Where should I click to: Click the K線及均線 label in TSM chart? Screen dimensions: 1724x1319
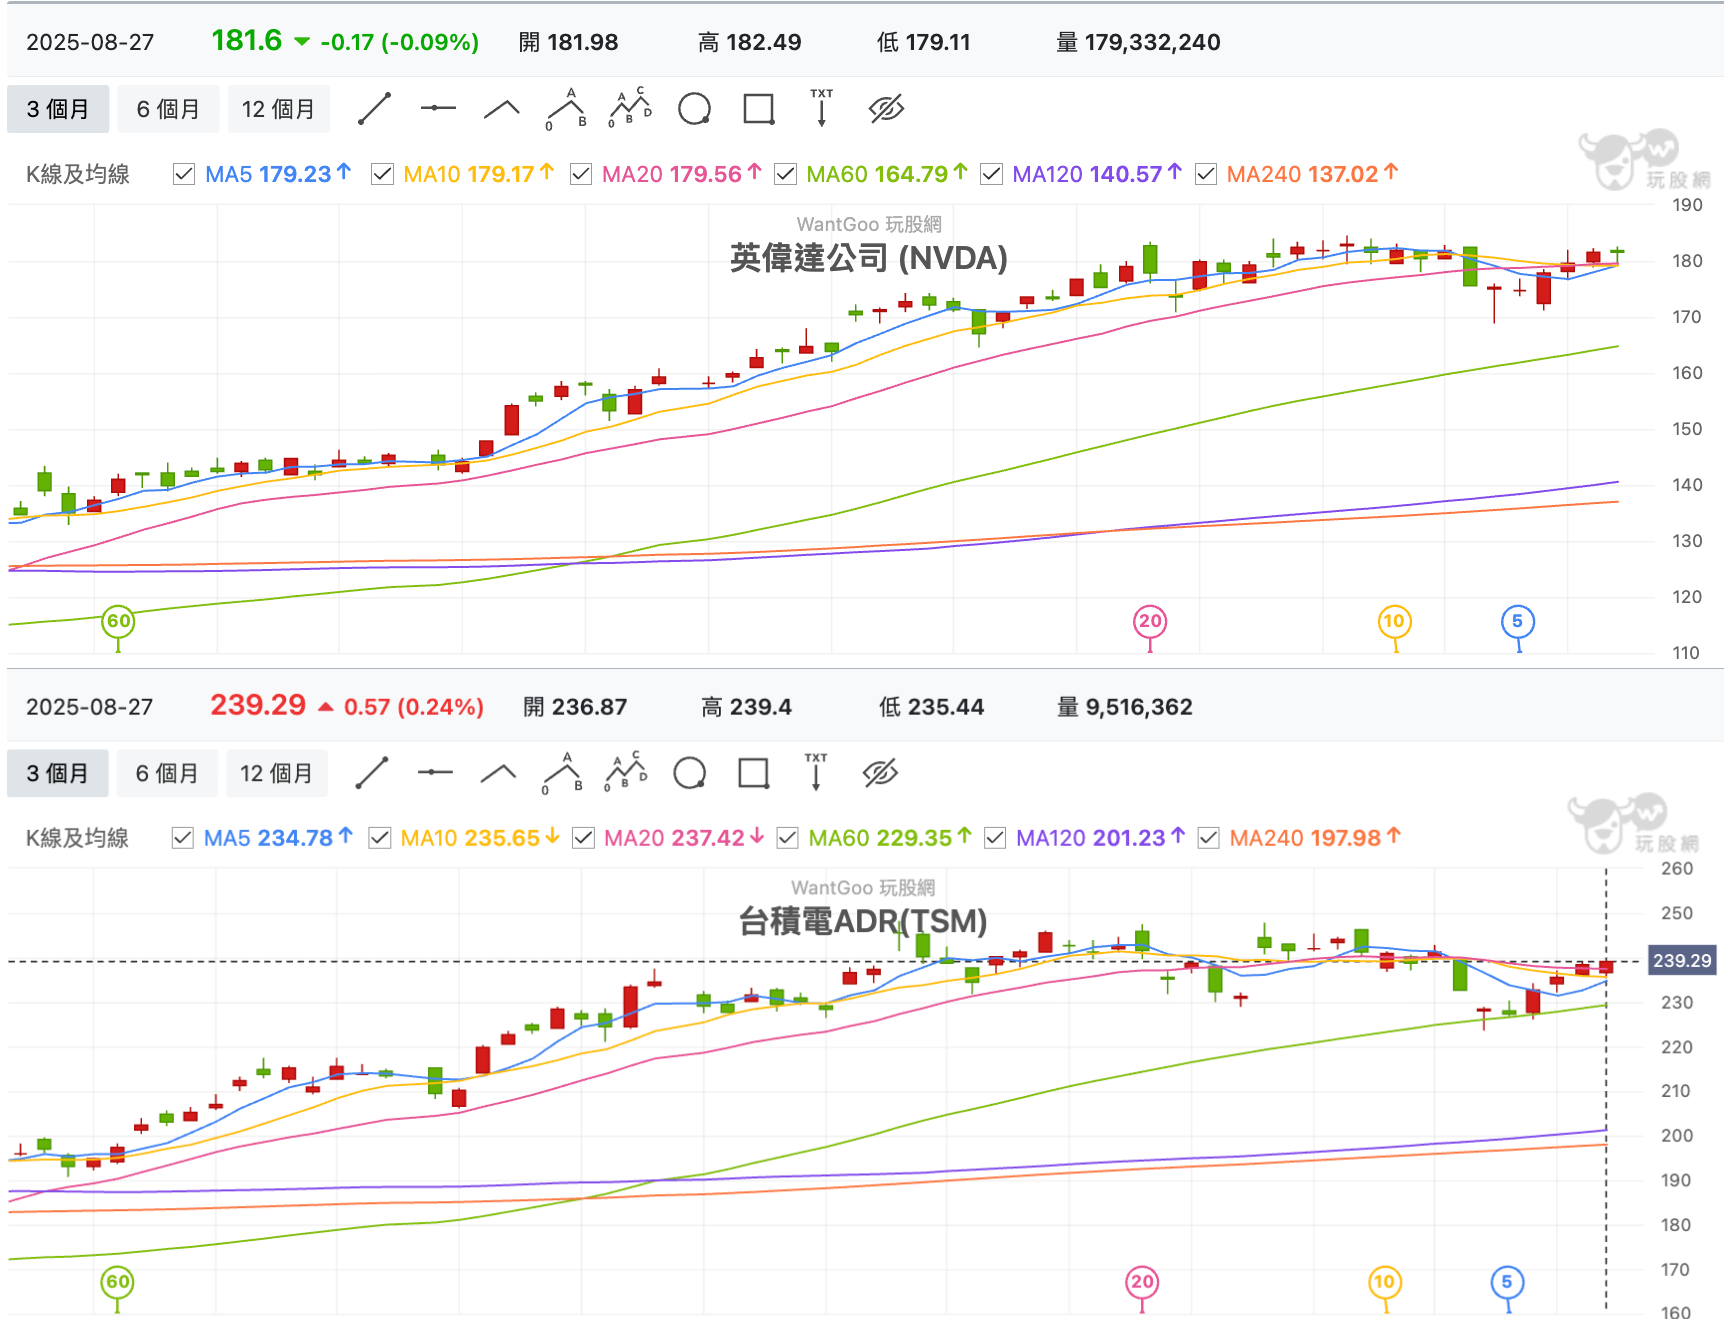[78, 838]
